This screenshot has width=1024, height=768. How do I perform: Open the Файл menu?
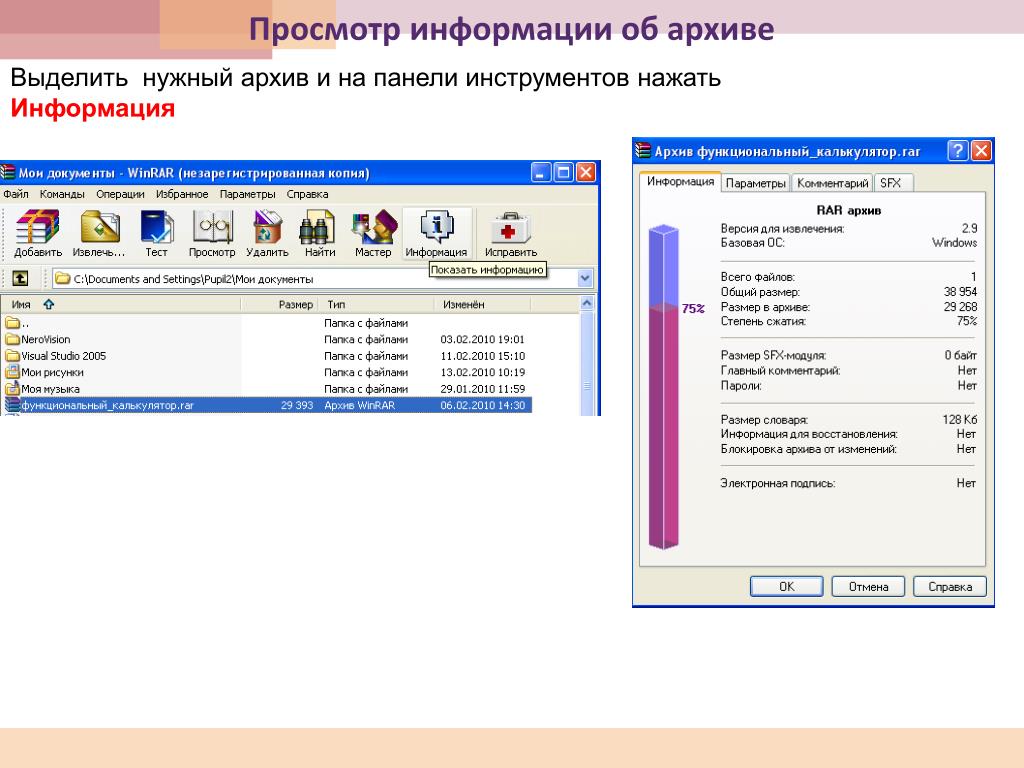tap(16, 194)
